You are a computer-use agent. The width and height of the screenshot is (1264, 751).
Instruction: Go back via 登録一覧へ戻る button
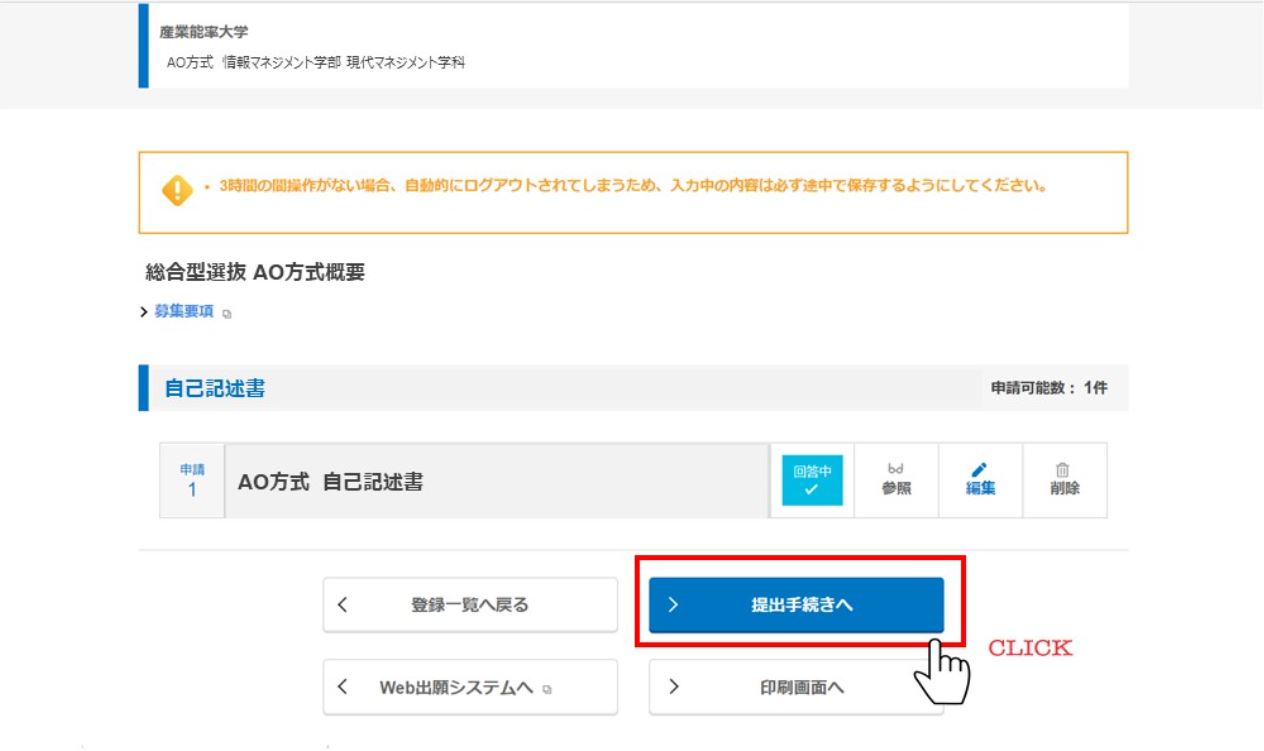(x=470, y=605)
